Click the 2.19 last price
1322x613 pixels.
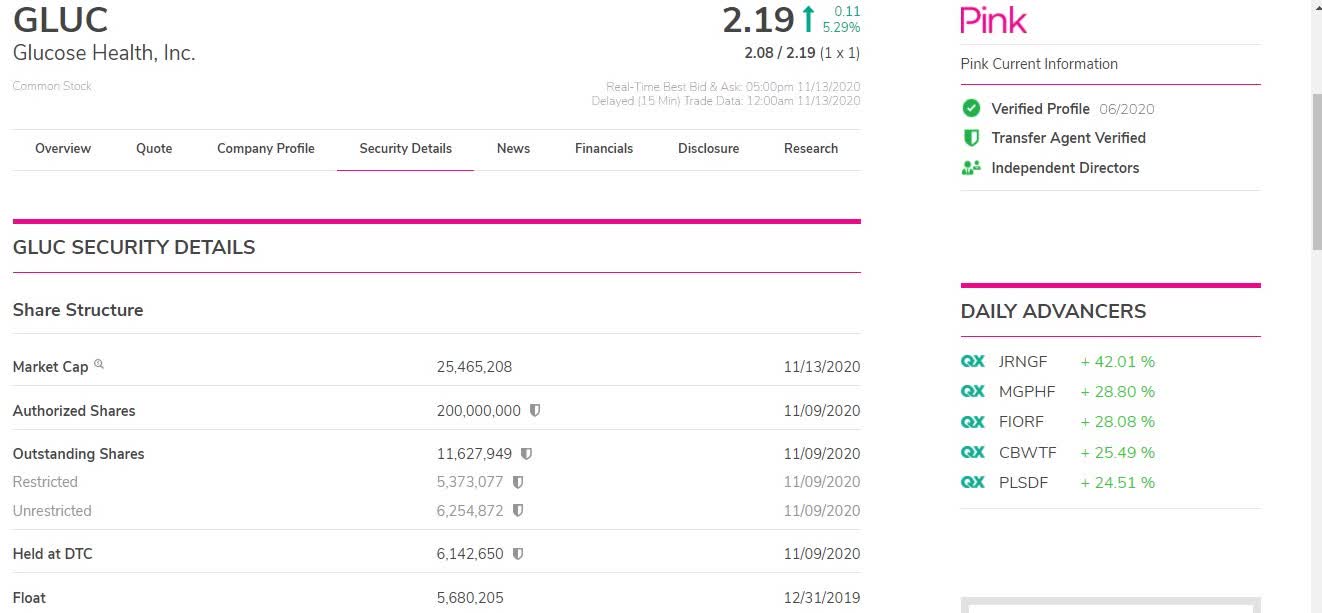click(758, 20)
